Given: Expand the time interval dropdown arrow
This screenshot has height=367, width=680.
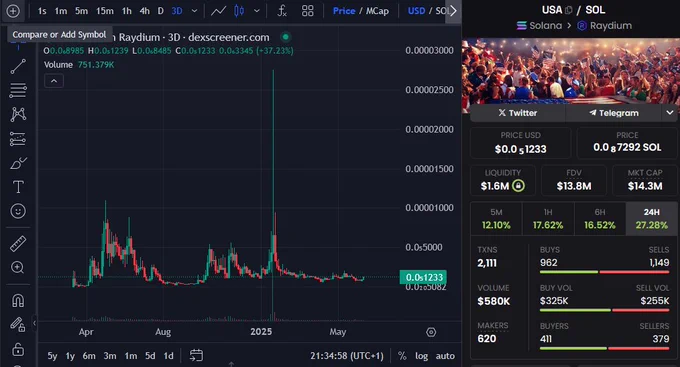Looking at the screenshot, I should [194, 11].
